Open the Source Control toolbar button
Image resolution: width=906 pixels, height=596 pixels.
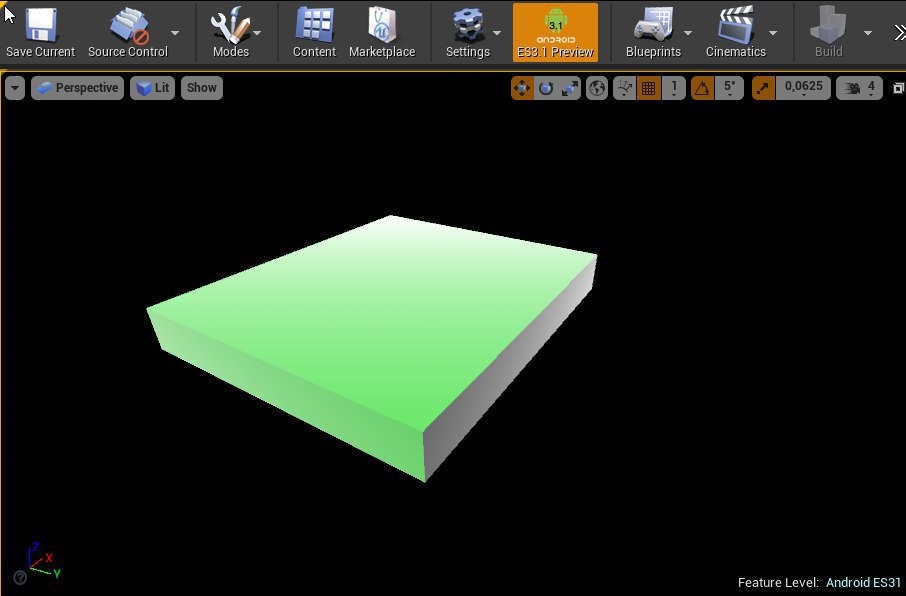(128, 32)
